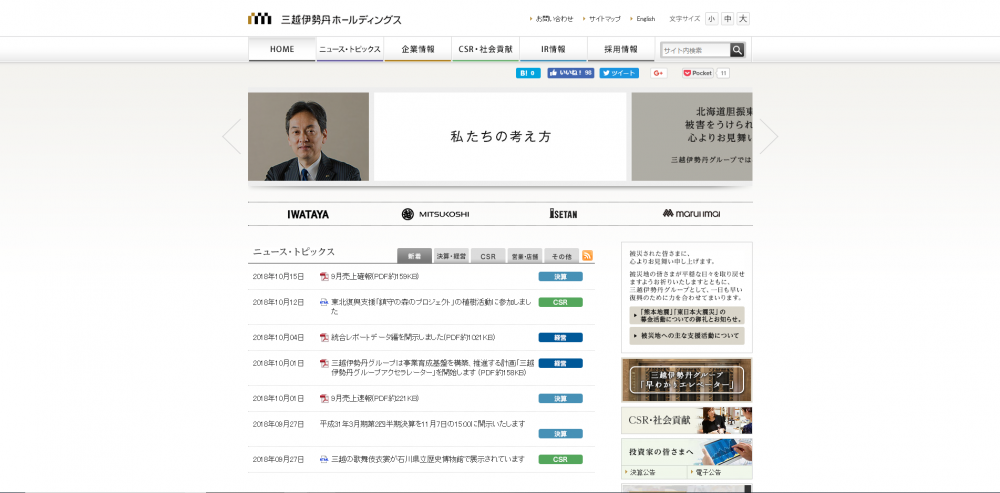Click the サイトマップ link
This screenshot has height=493, width=1000.
pos(605,19)
